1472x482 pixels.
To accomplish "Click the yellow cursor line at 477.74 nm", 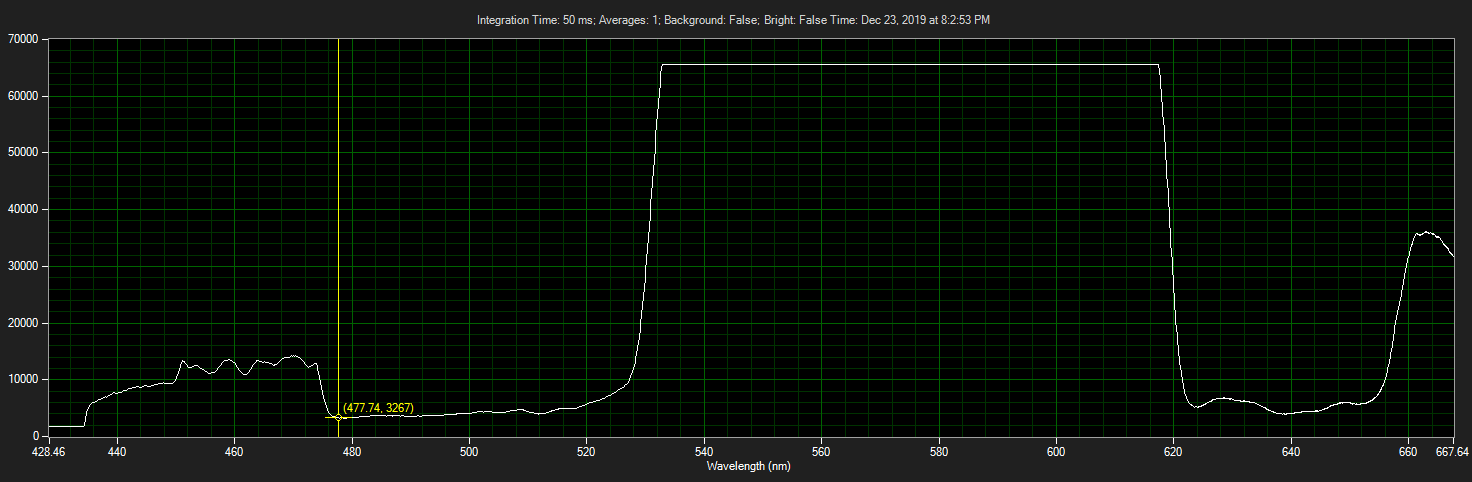I will pyautogui.click(x=338, y=237).
